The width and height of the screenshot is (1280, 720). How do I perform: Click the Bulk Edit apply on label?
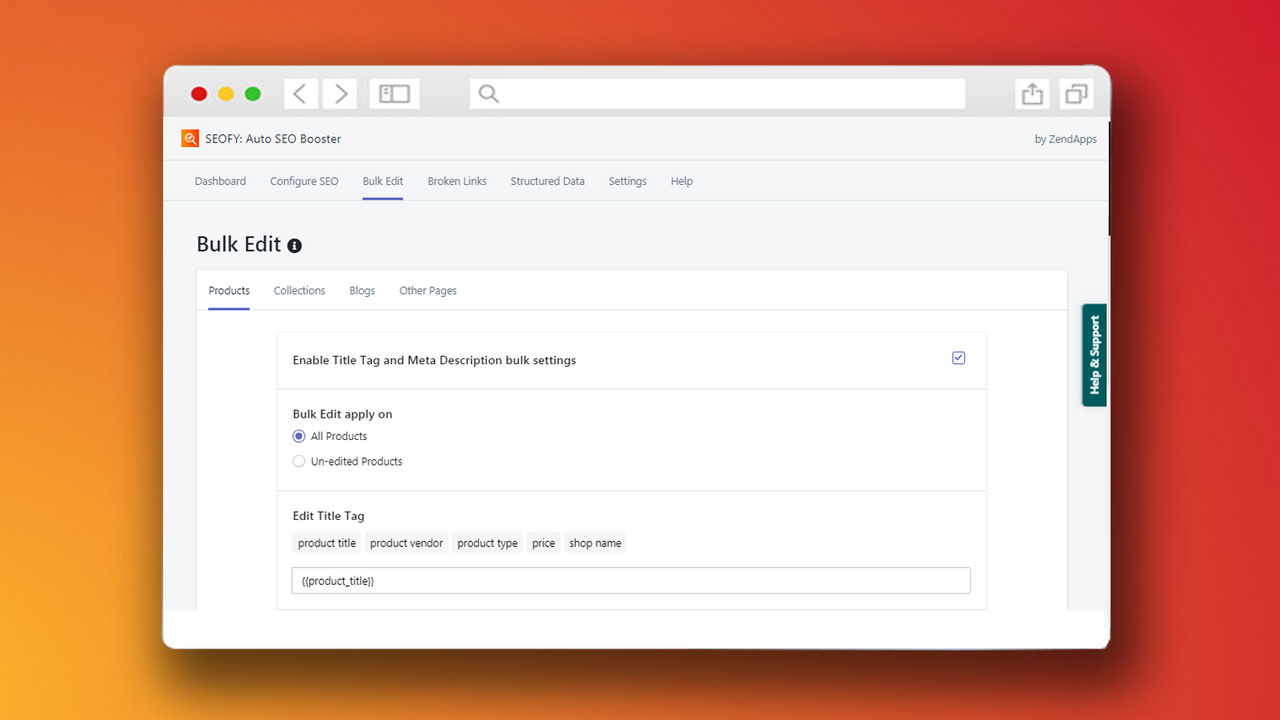342,414
